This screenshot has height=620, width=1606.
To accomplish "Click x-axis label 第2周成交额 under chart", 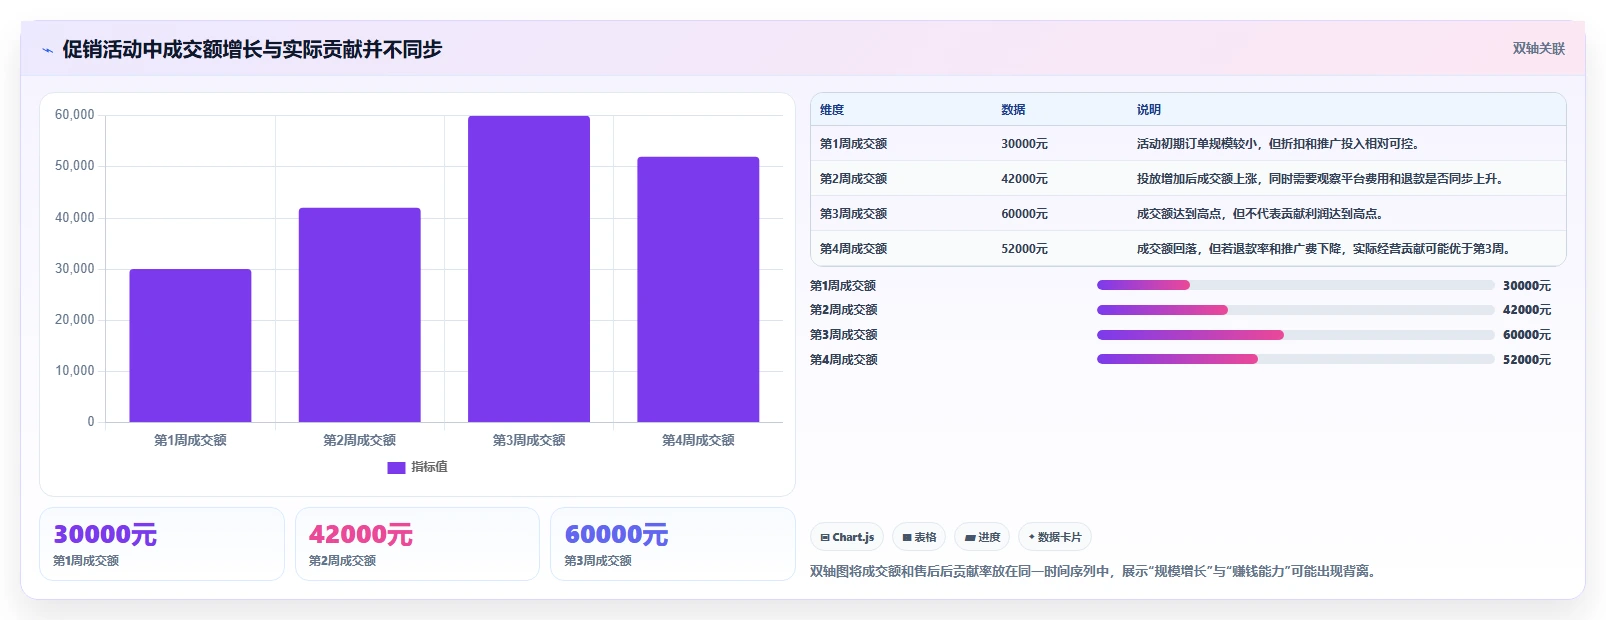I will coord(359,440).
